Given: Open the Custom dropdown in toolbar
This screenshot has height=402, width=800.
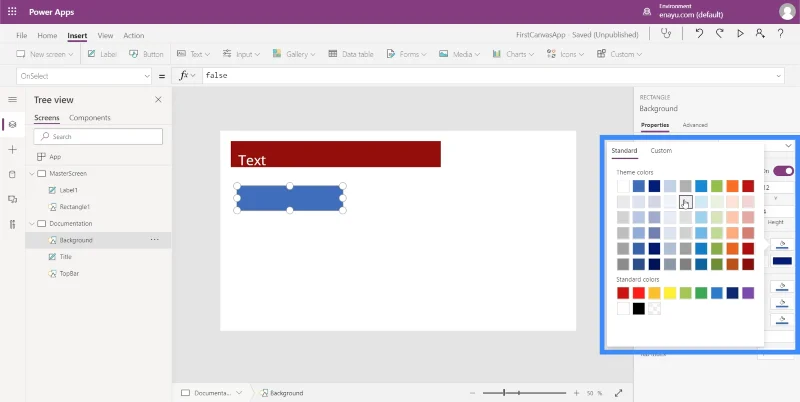Looking at the screenshot, I should (619, 54).
